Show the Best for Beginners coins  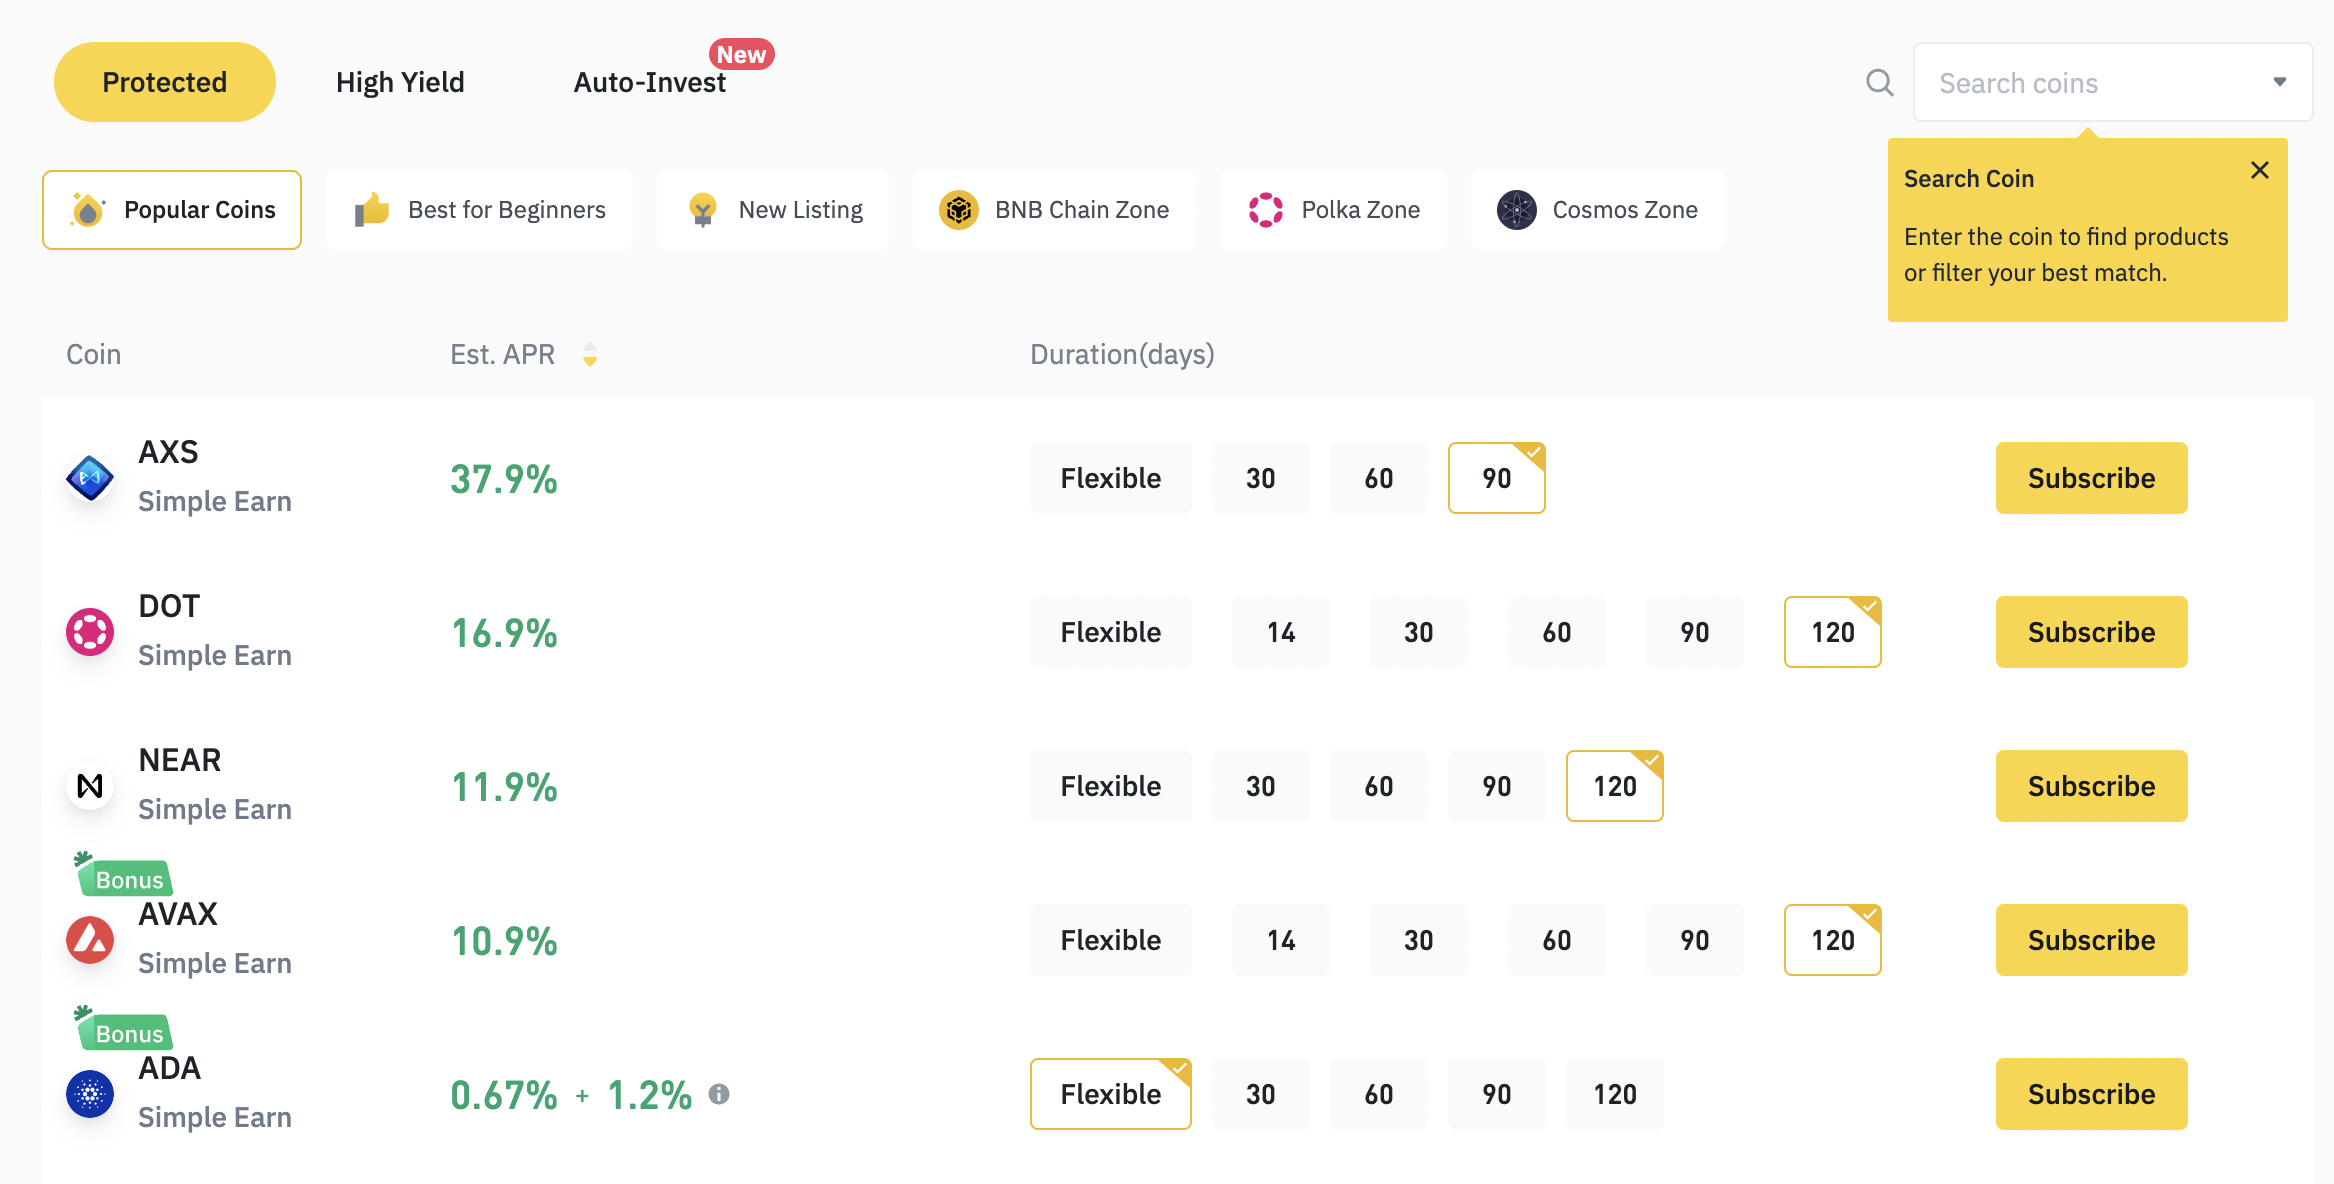[x=480, y=210]
